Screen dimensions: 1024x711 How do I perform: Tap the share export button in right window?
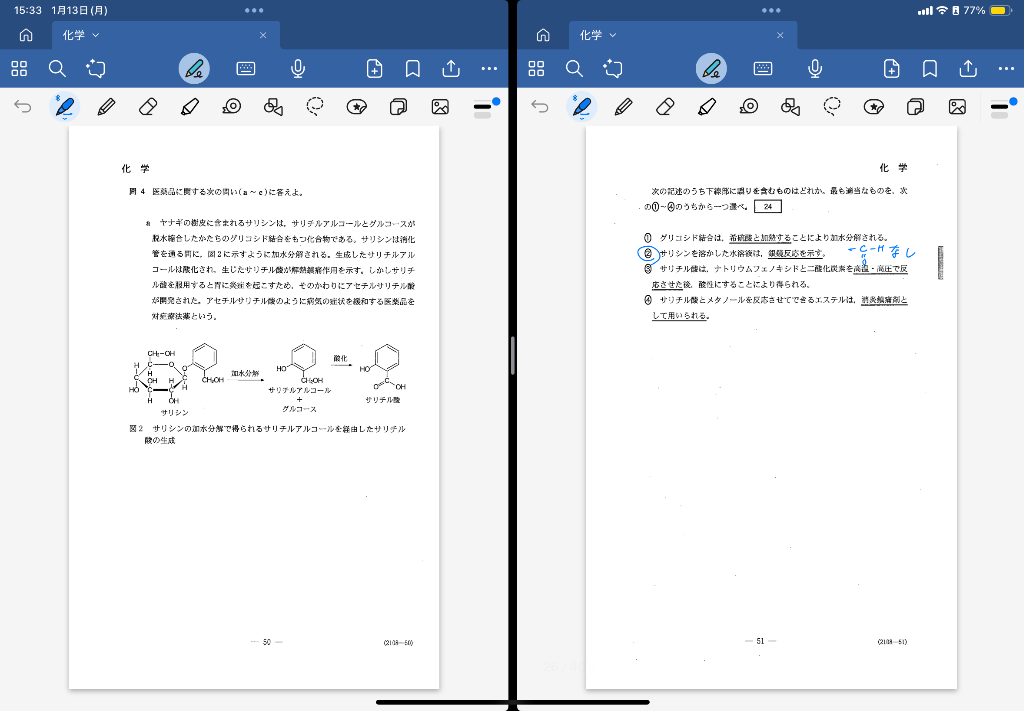pyautogui.click(x=968, y=68)
